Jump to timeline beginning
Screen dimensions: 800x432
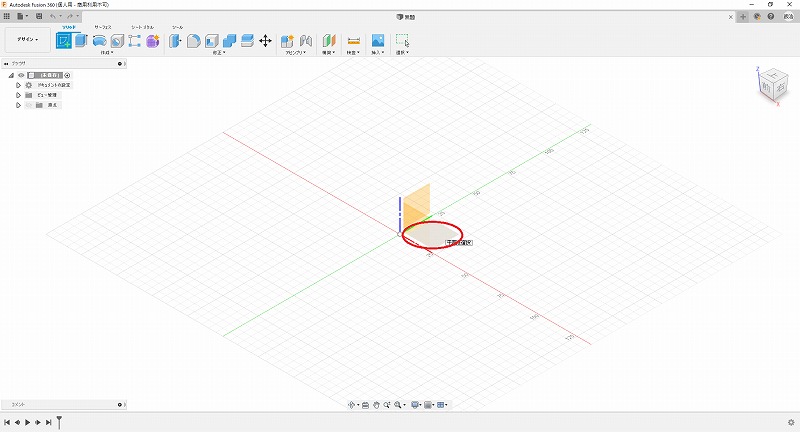tap(7, 422)
